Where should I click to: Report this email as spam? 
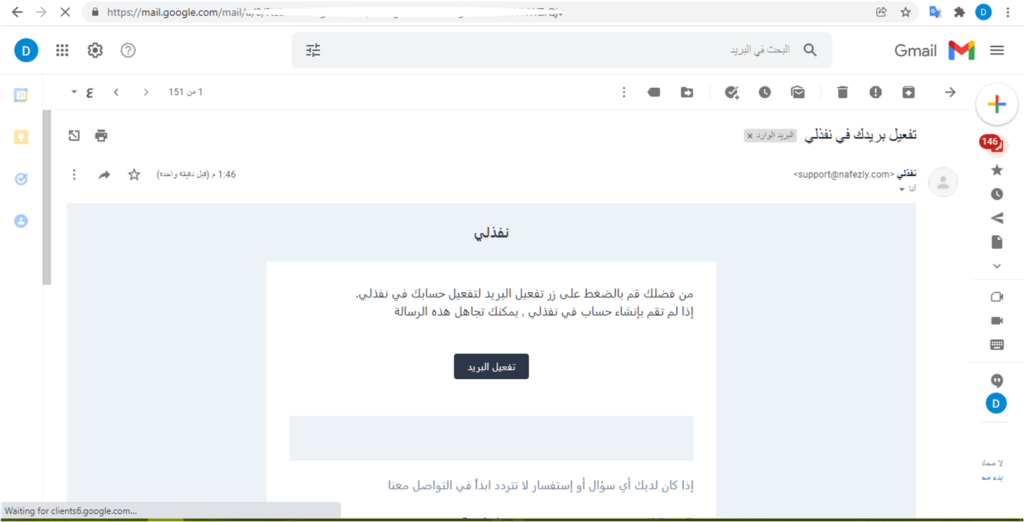(875, 93)
